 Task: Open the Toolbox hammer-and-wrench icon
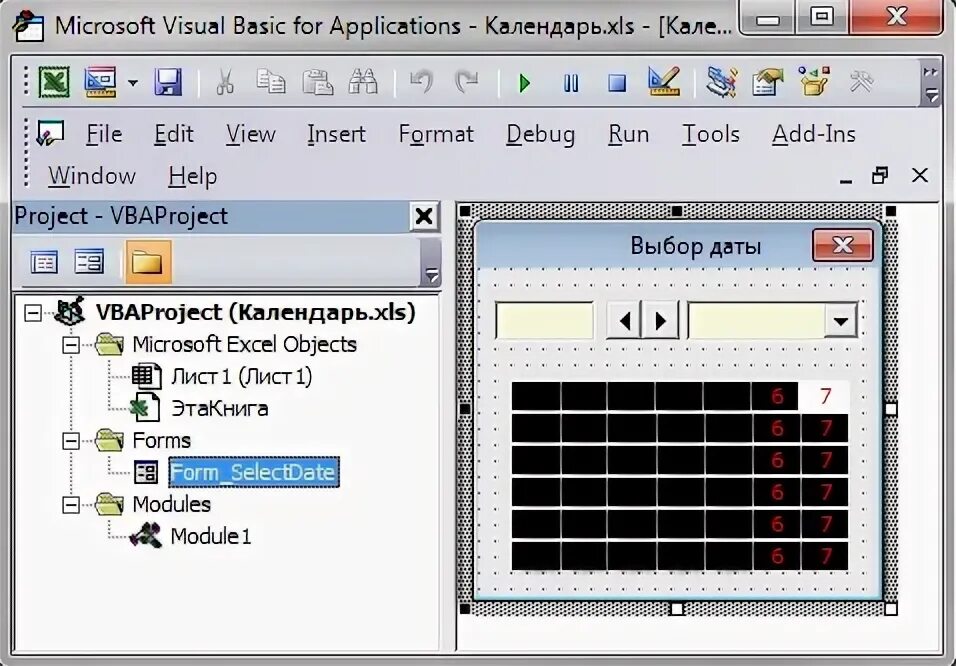pyautogui.click(x=861, y=82)
